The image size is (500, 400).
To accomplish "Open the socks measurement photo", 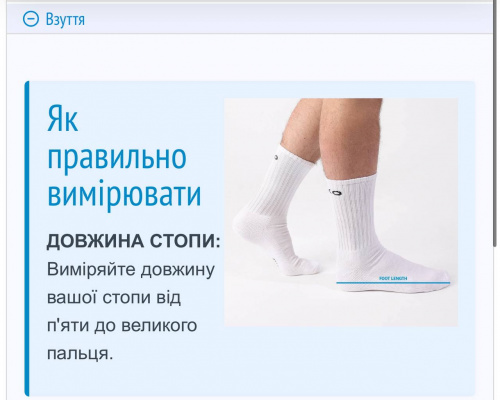I will click(x=341, y=212).
